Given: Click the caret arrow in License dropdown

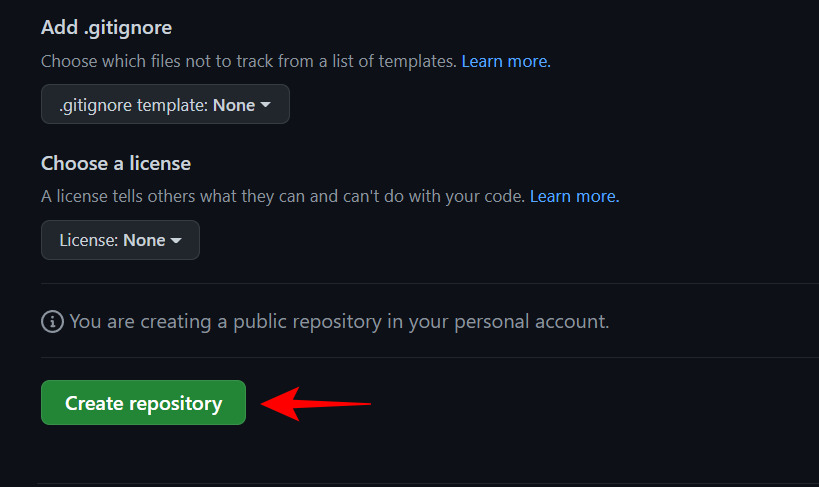Looking at the screenshot, I should tap(176, 241).
